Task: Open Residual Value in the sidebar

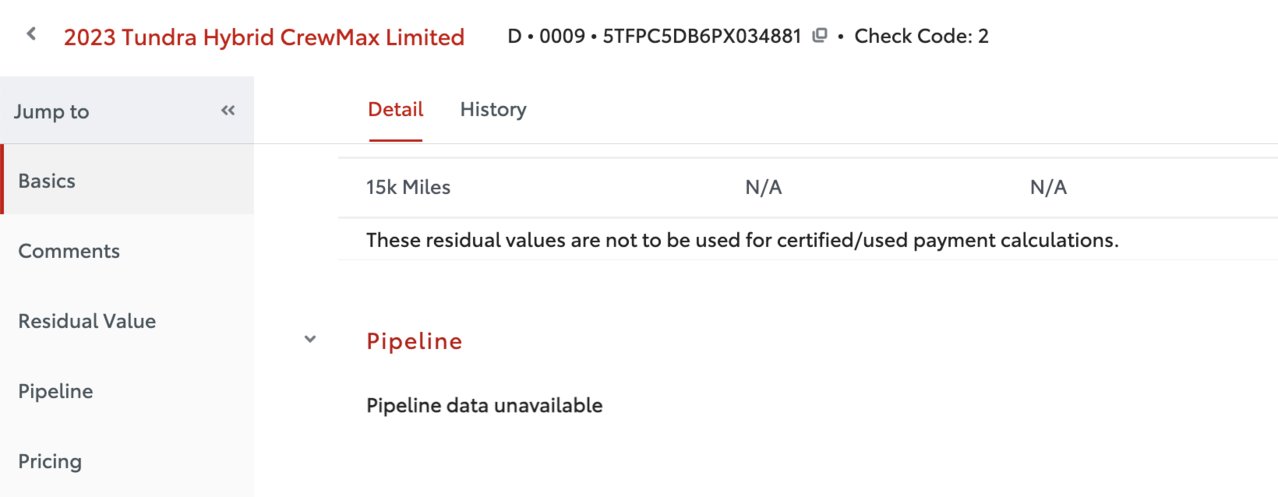Action: pos(127,320)
